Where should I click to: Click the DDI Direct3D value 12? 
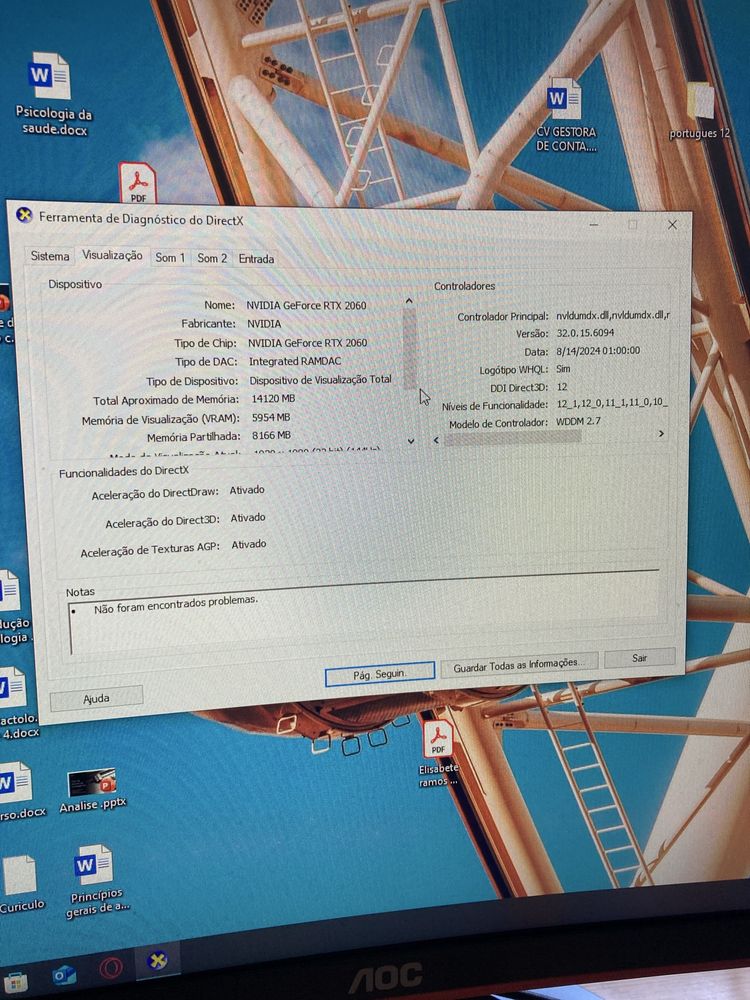(562, 386)
